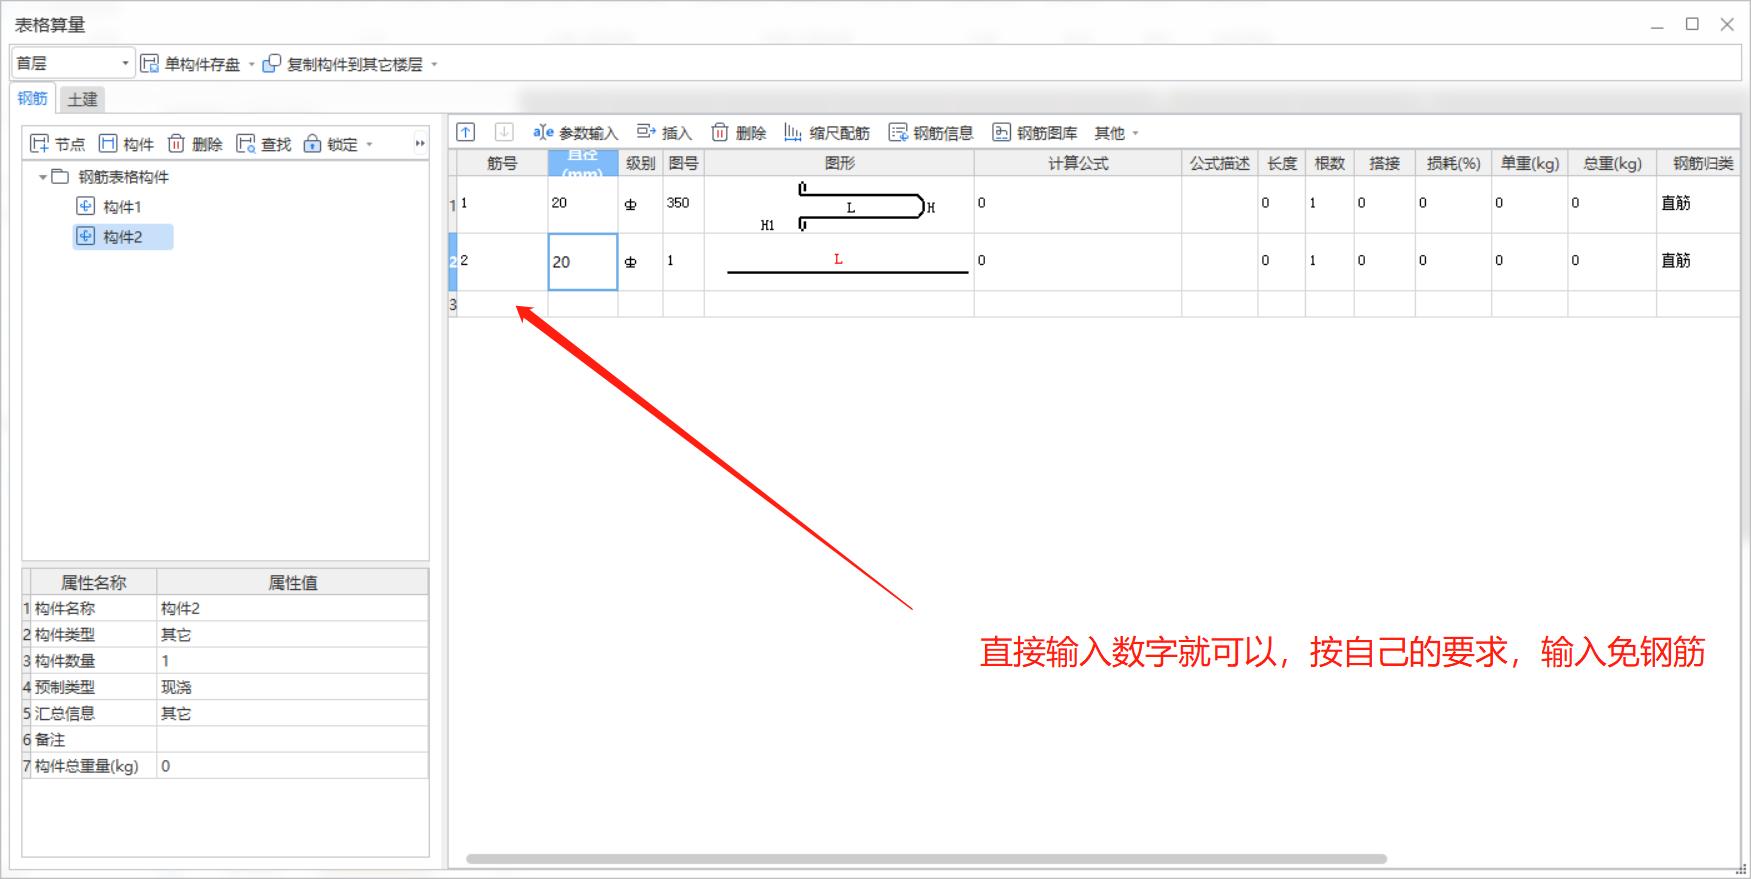Click diameter cell 20 in row 1
The height and width of the screenshot is (879, 1751).
coord(583,204)
